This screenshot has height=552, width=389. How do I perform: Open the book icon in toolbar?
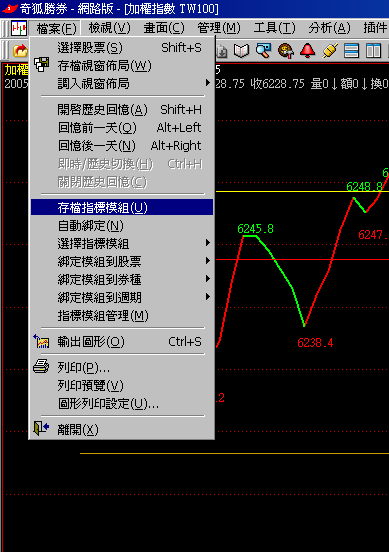(241, 51)
